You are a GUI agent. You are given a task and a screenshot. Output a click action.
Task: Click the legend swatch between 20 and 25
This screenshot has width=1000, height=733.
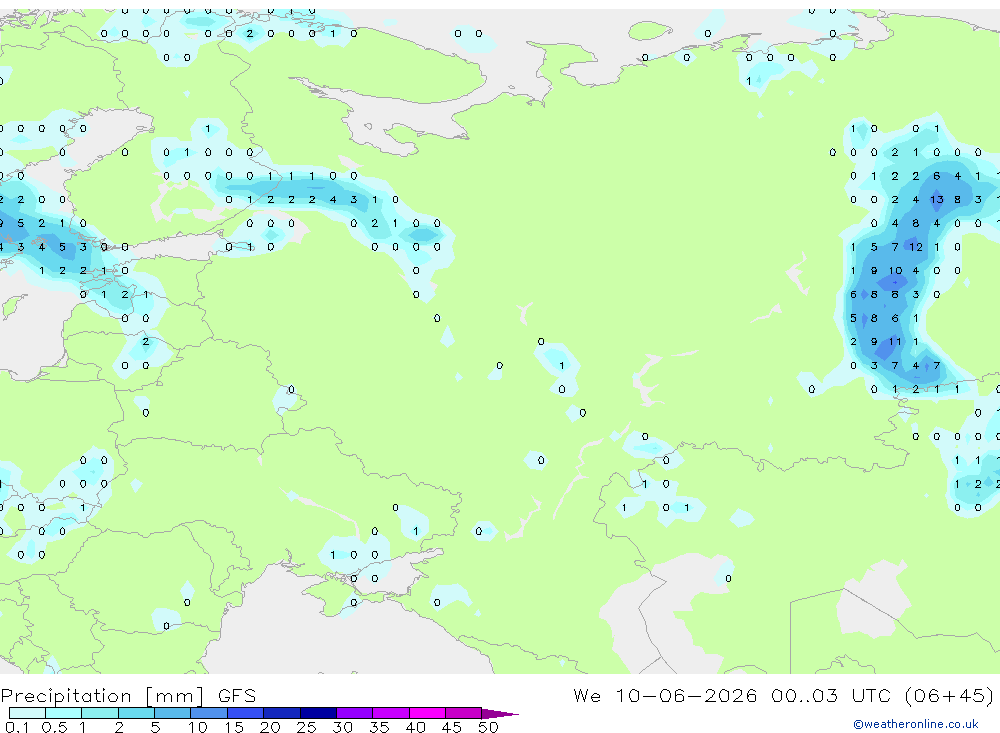282,713
